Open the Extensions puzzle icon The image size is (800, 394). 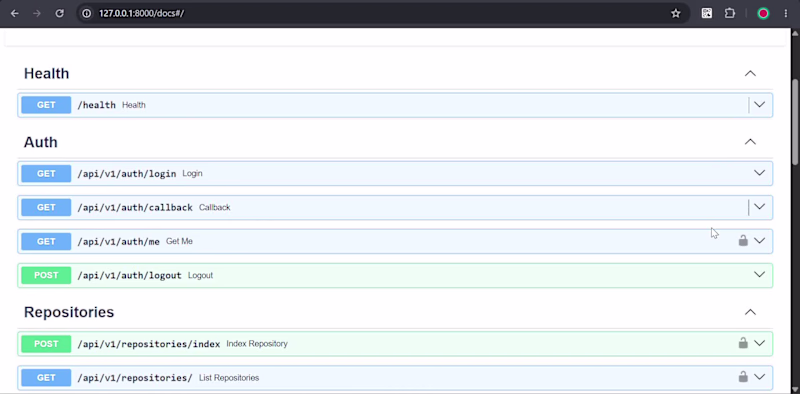click(730, 13)
